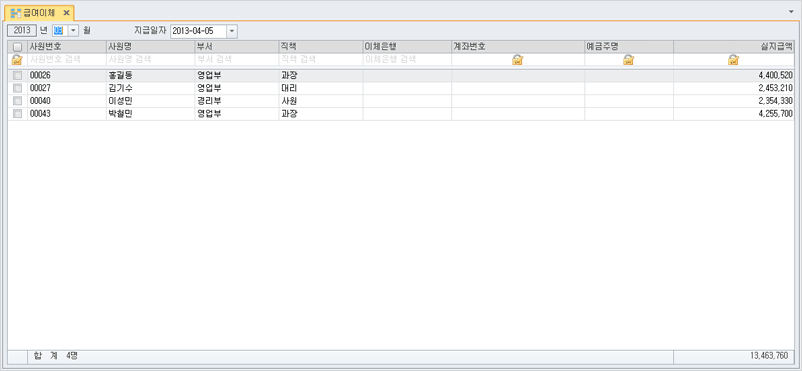This screenshot has height=371, width=802.
Task: Sort by the 사원명 column header
Action: (150, 47)
